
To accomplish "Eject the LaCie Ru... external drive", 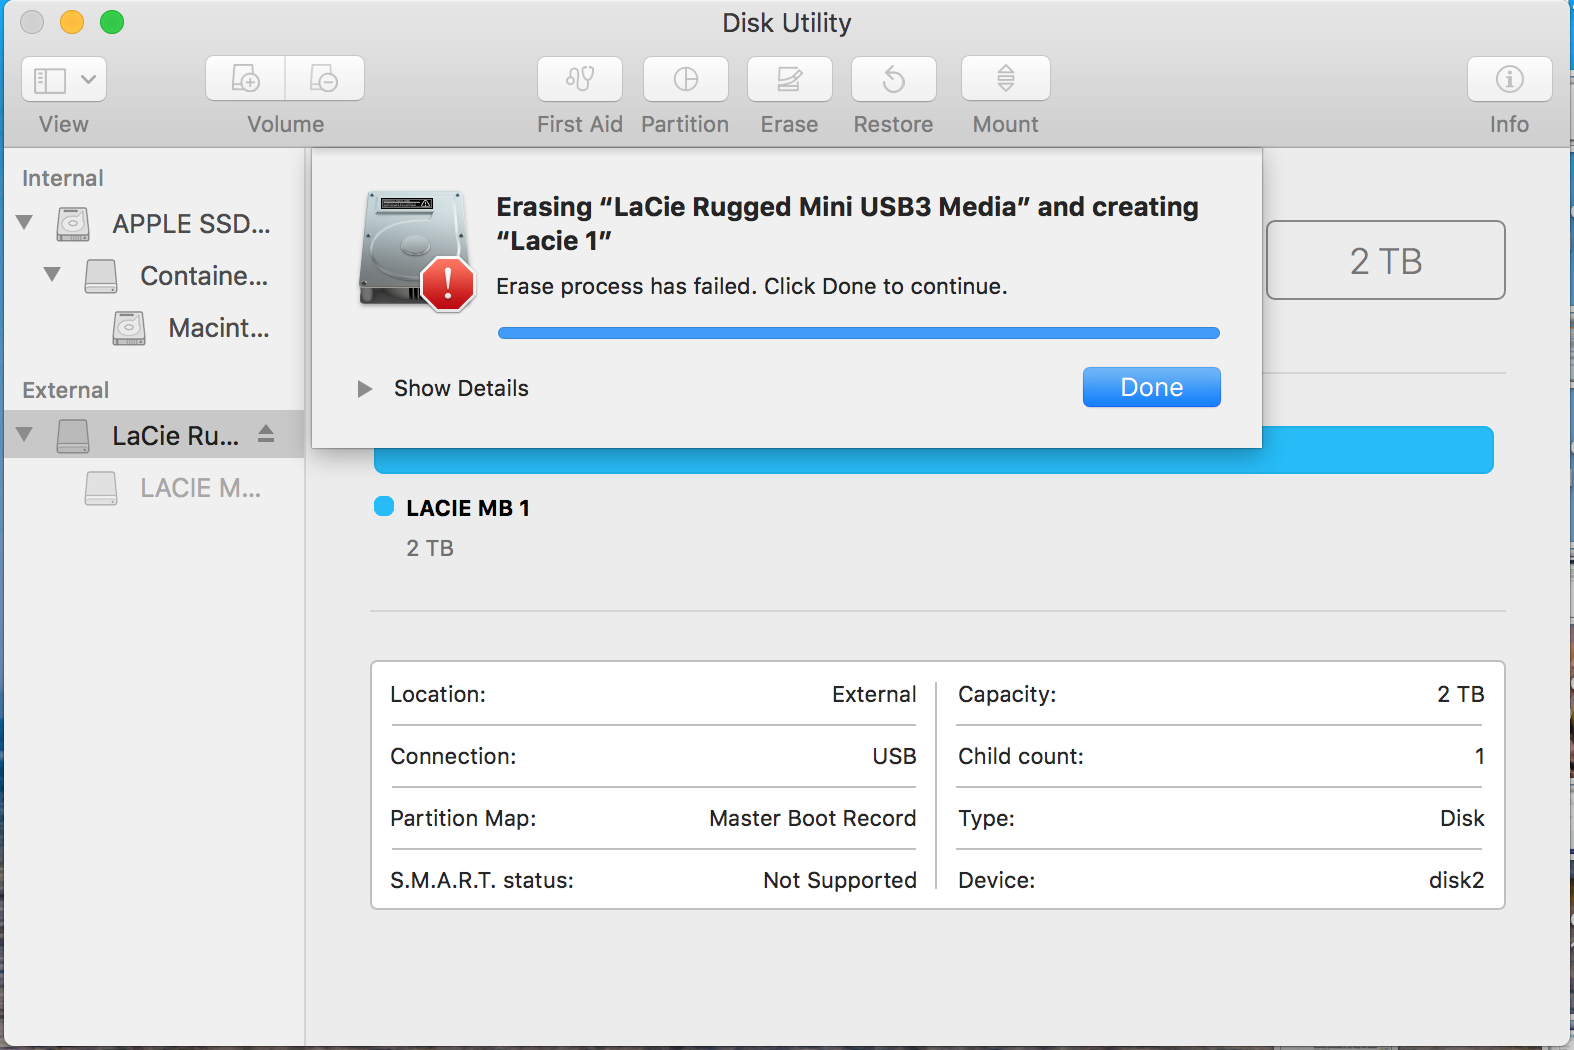I will [266, 434].
